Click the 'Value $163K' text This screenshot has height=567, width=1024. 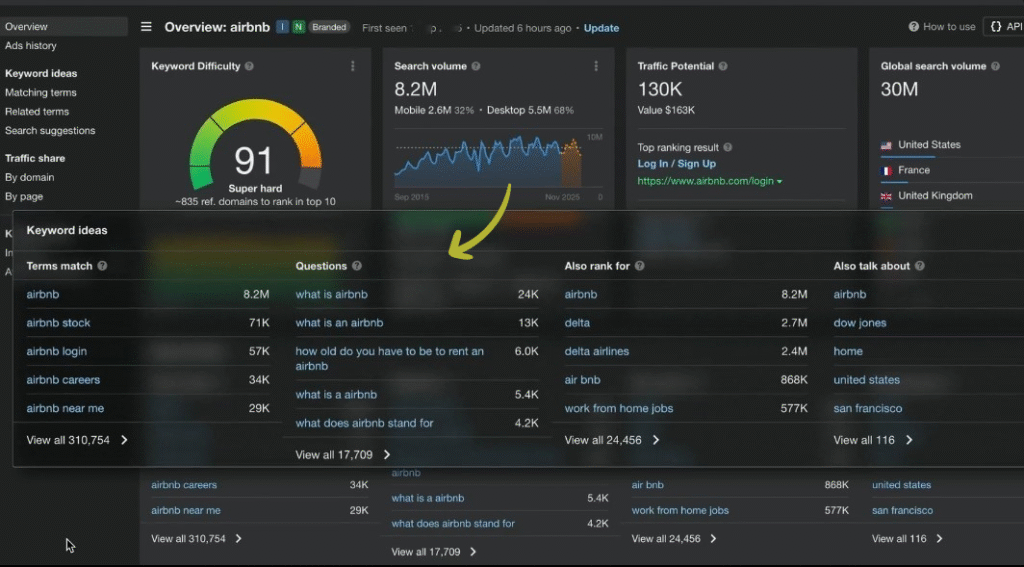pos(665,110)
